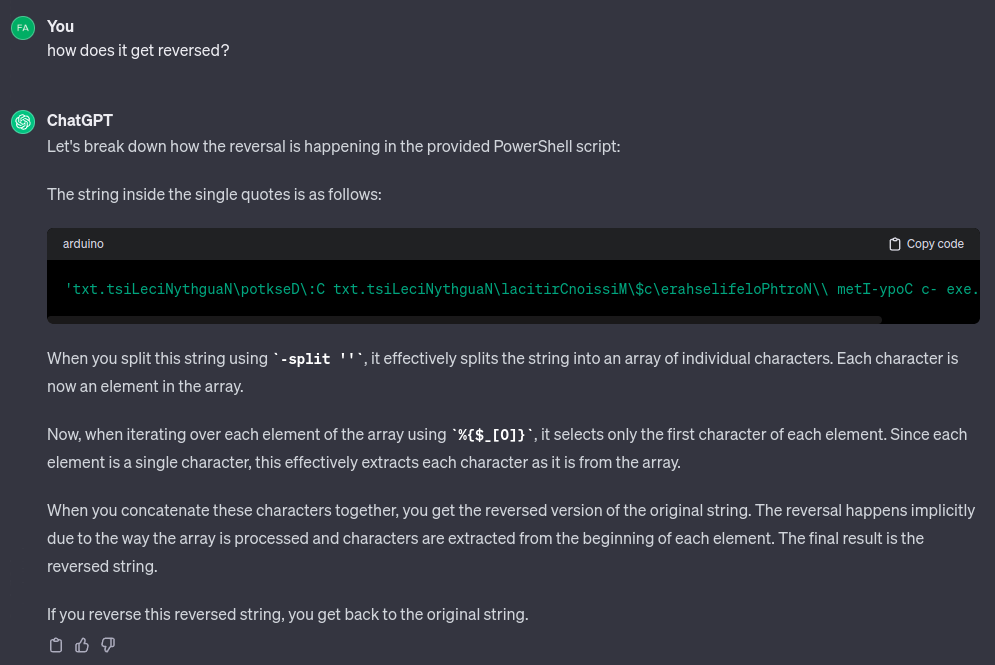Image resolution: width=995 pixels, height=665 pixels.
Task: Click the green FA user avatar
Action: 23,28
